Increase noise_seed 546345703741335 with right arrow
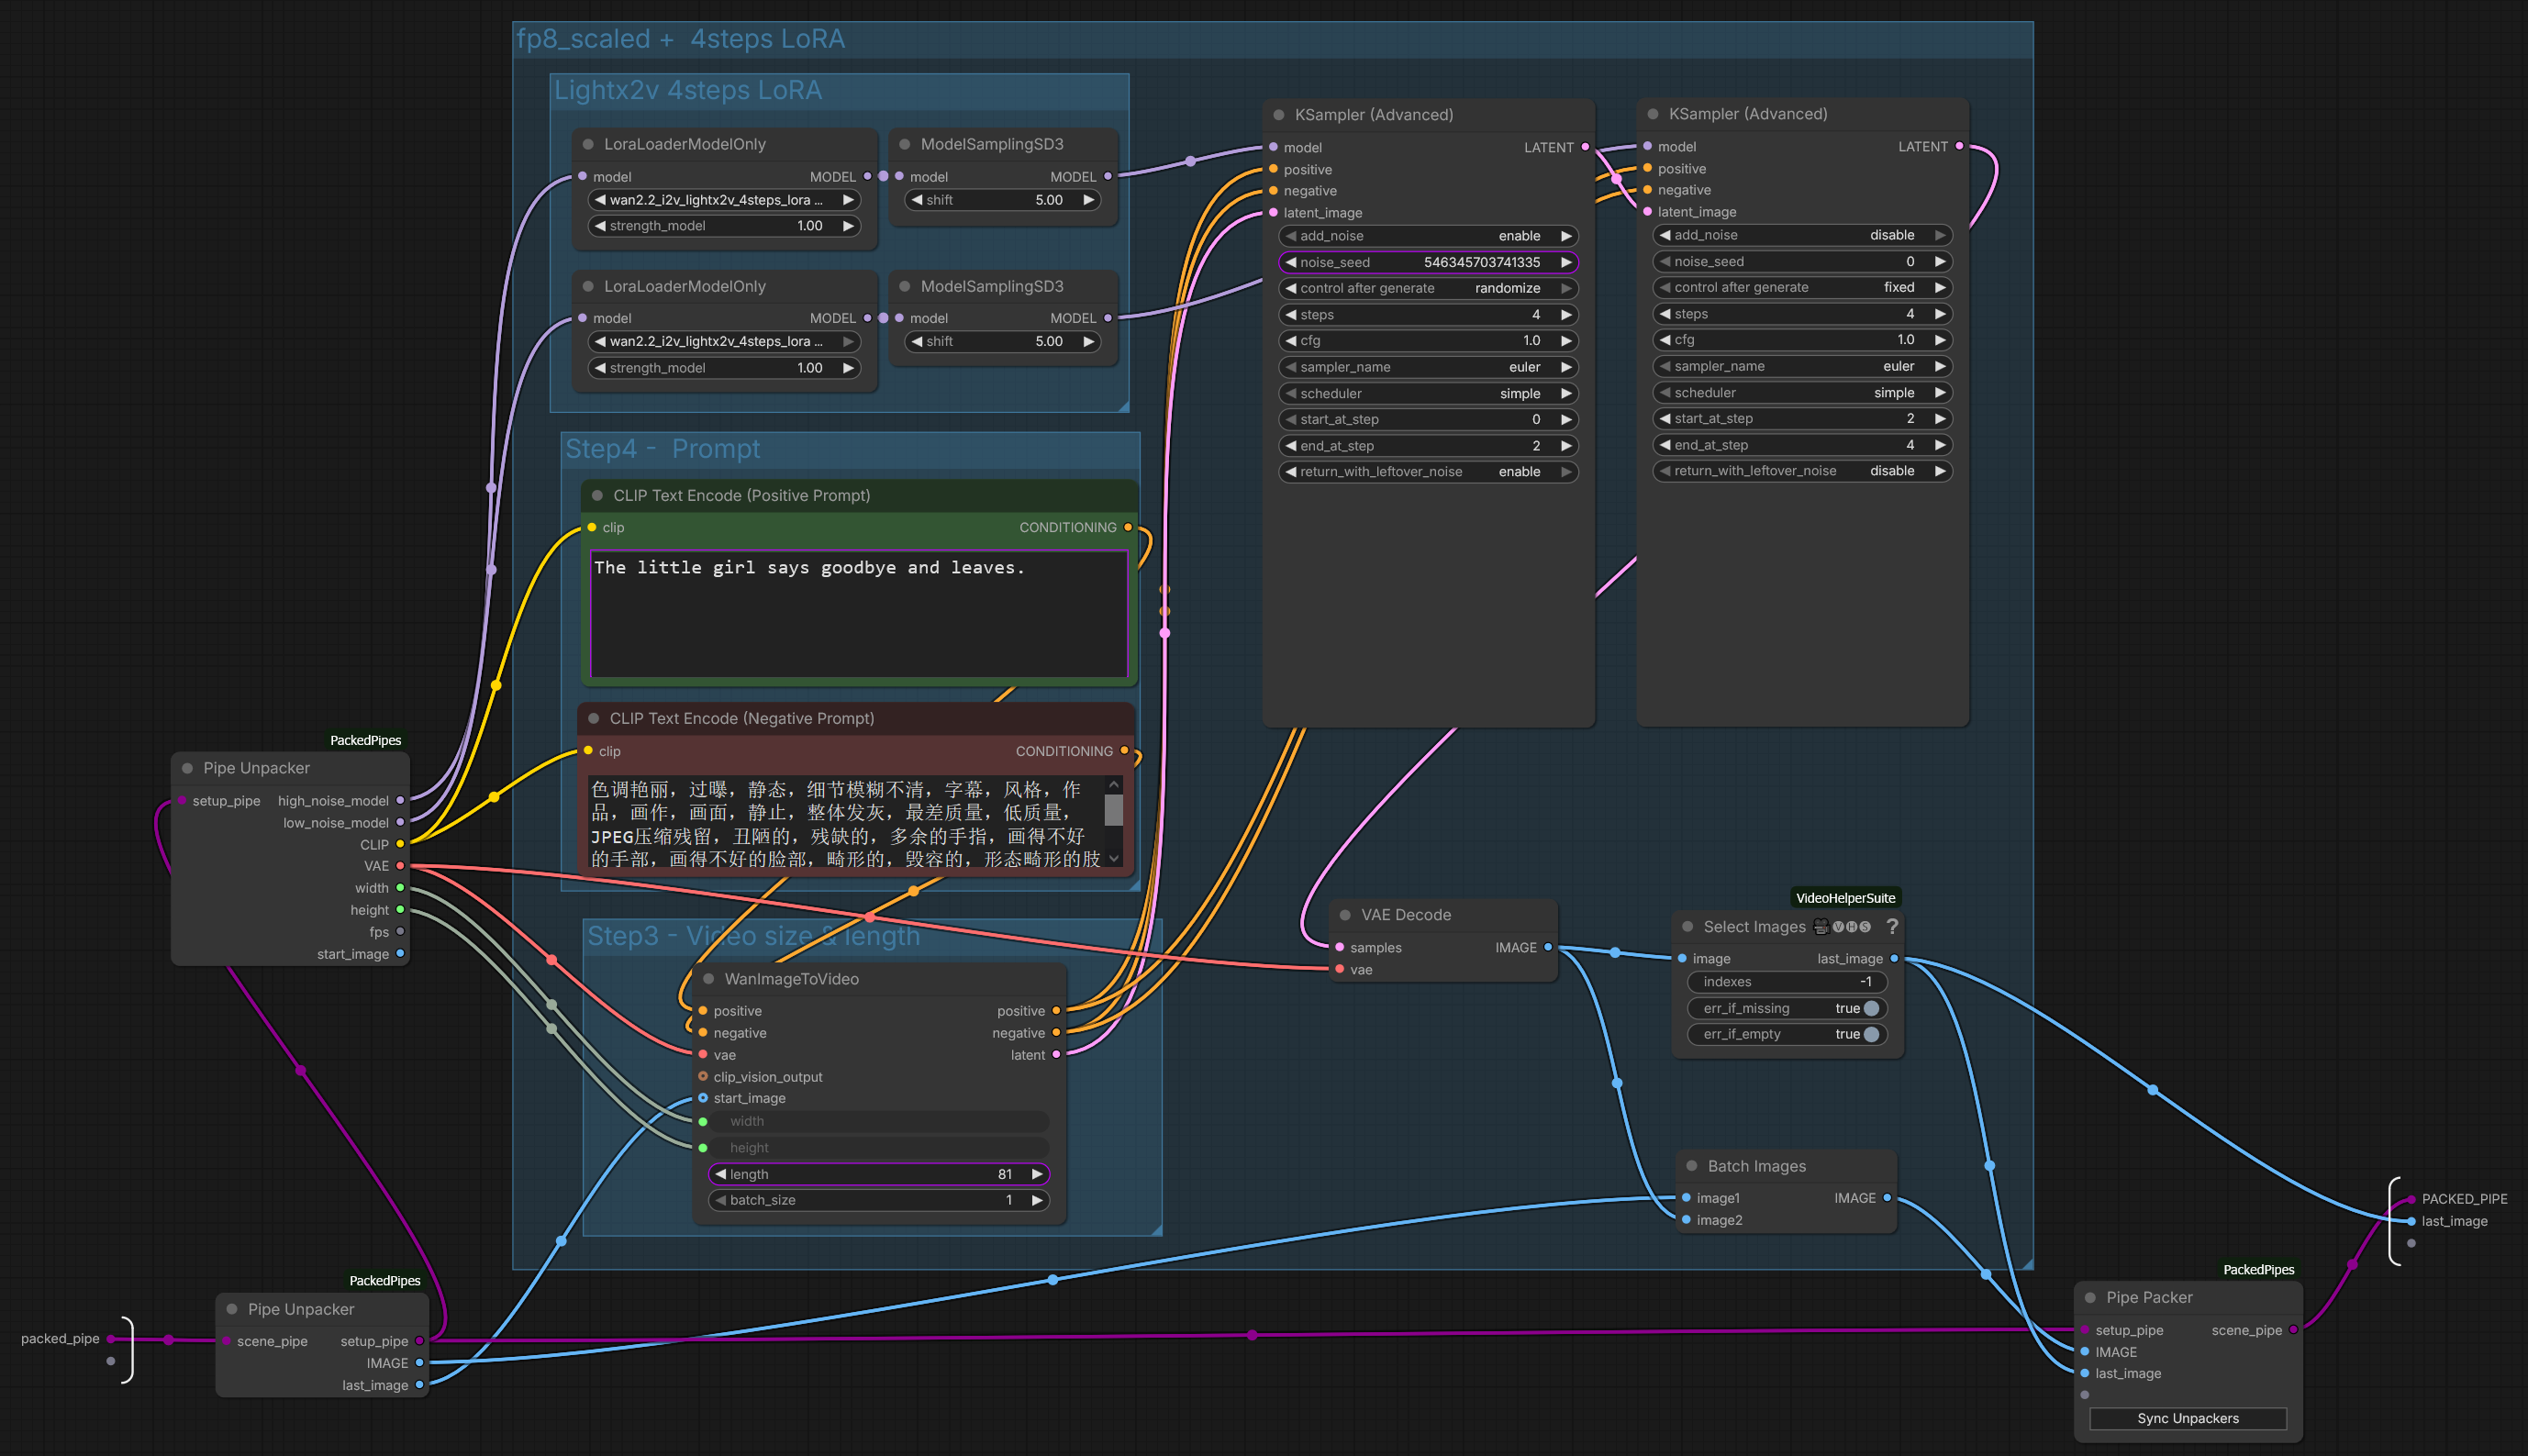 coord(1566,262)
